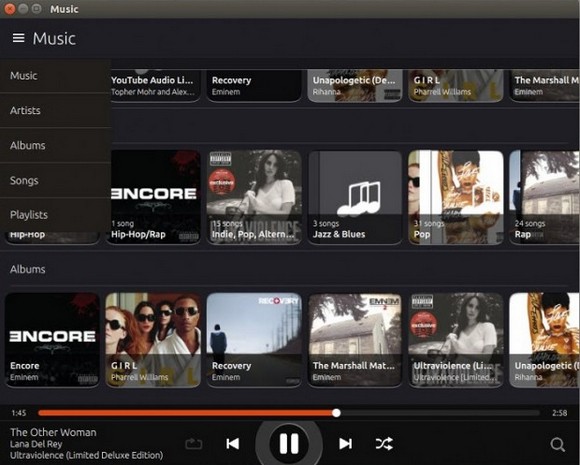The width and height of the screenshot is (580, 465).
Task: Open the Encore album by Eminem
Action: 52,340
